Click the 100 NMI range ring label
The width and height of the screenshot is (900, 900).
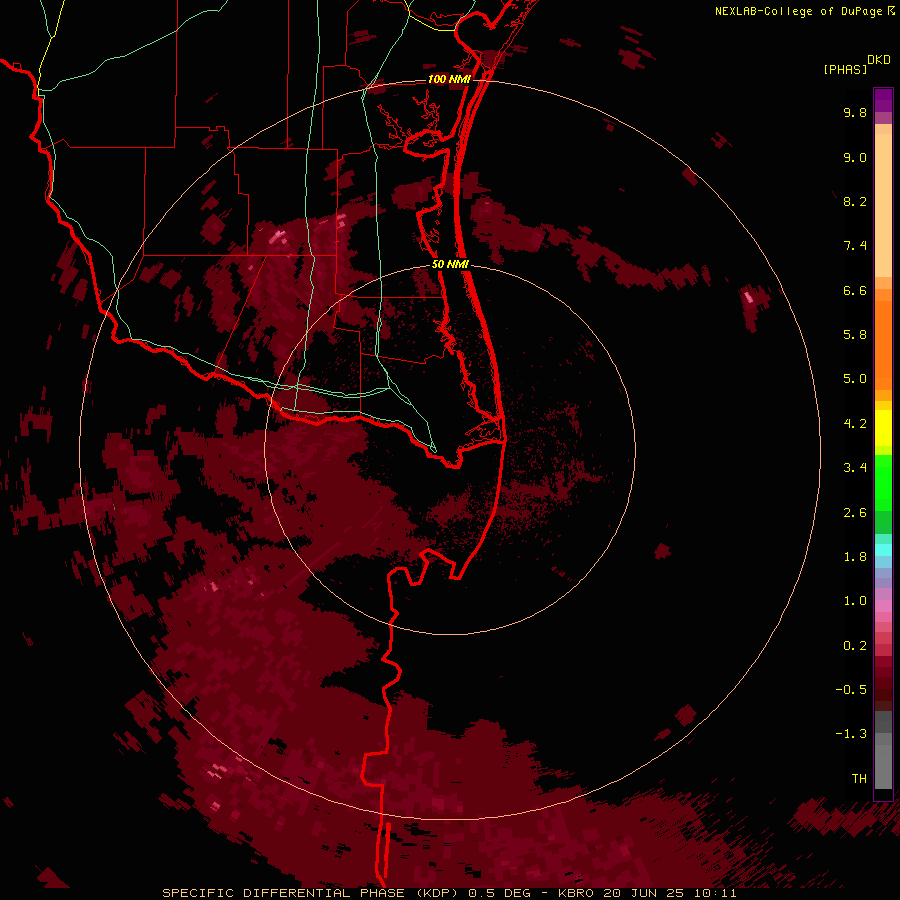[449, 79]
